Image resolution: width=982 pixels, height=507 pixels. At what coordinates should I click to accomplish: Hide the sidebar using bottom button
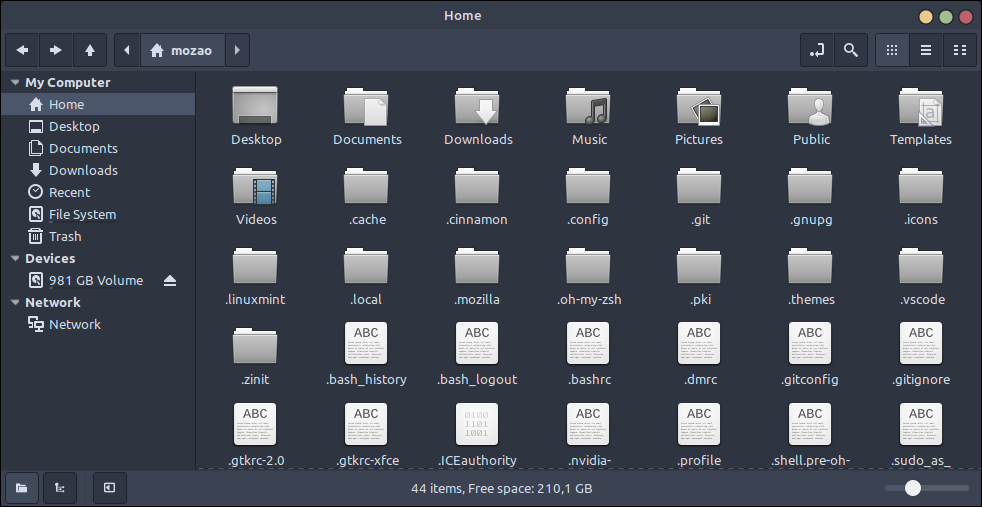click(x=110, y=488)
